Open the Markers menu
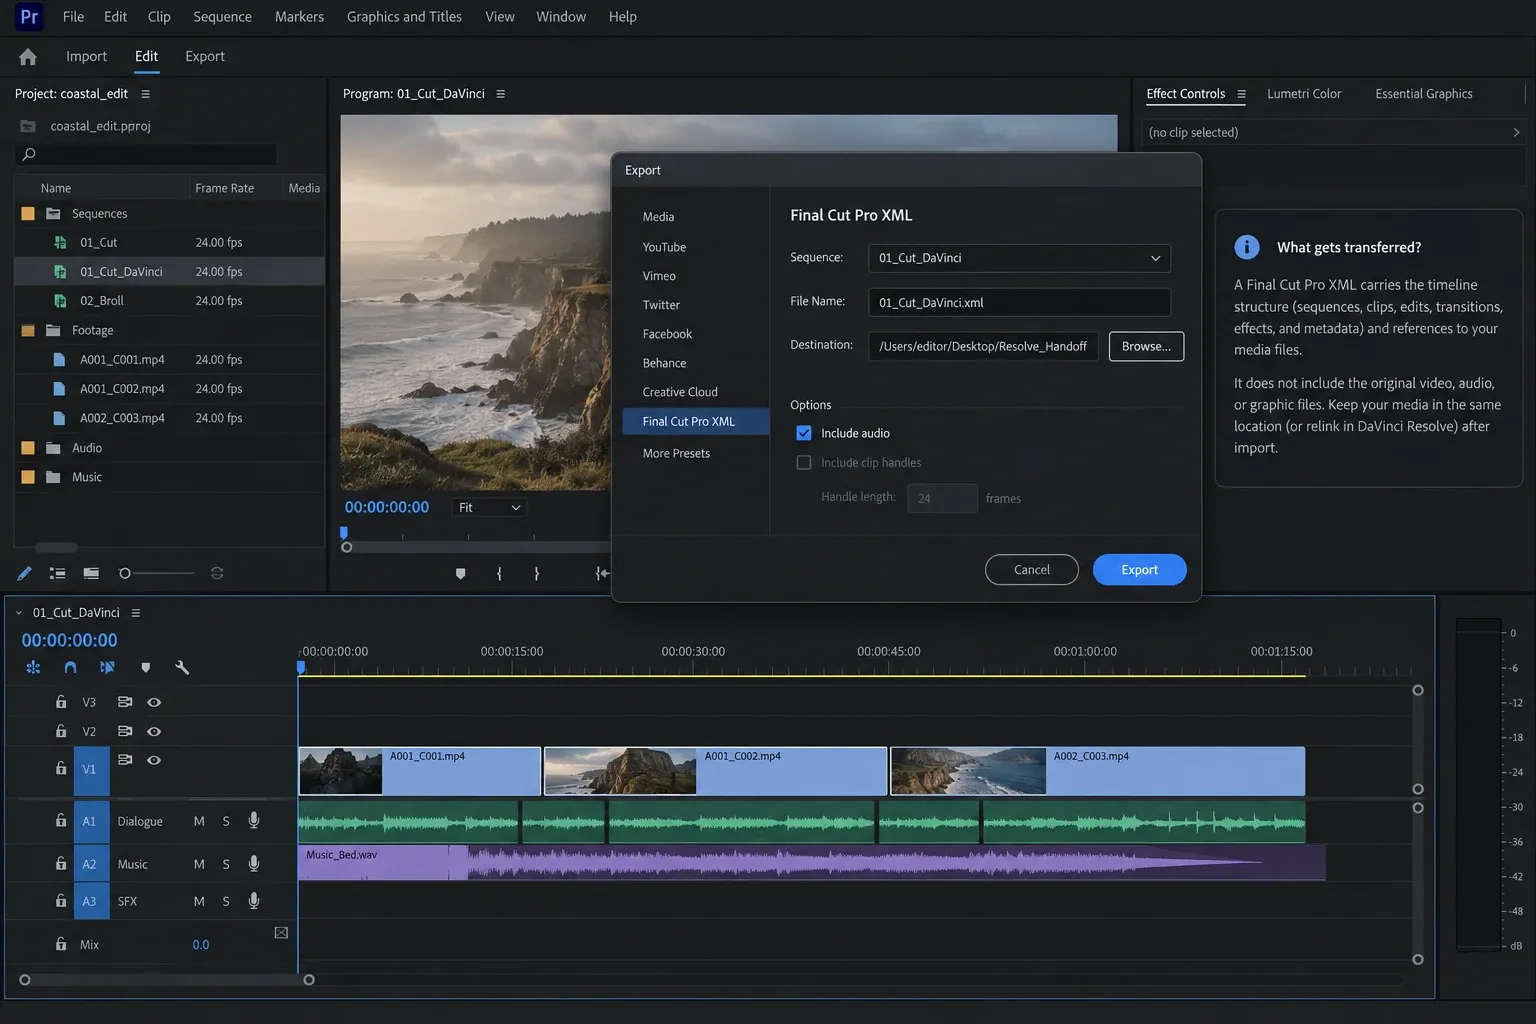The height and width of the screenshot is (1024, 1536). pyautogui.click(x=299, y=17)
